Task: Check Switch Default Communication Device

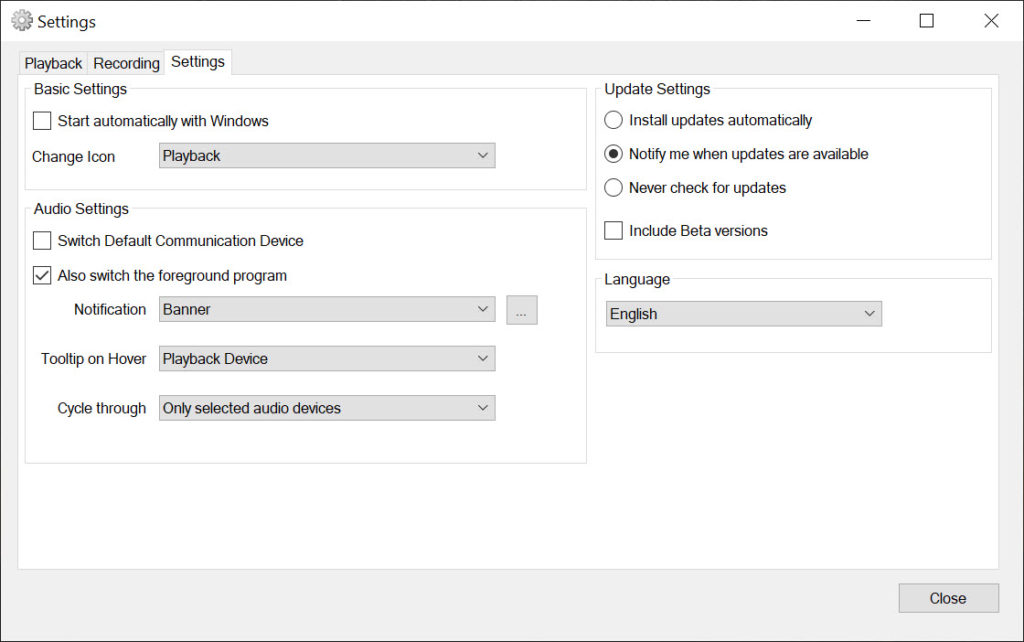Action: pos(42,241)
